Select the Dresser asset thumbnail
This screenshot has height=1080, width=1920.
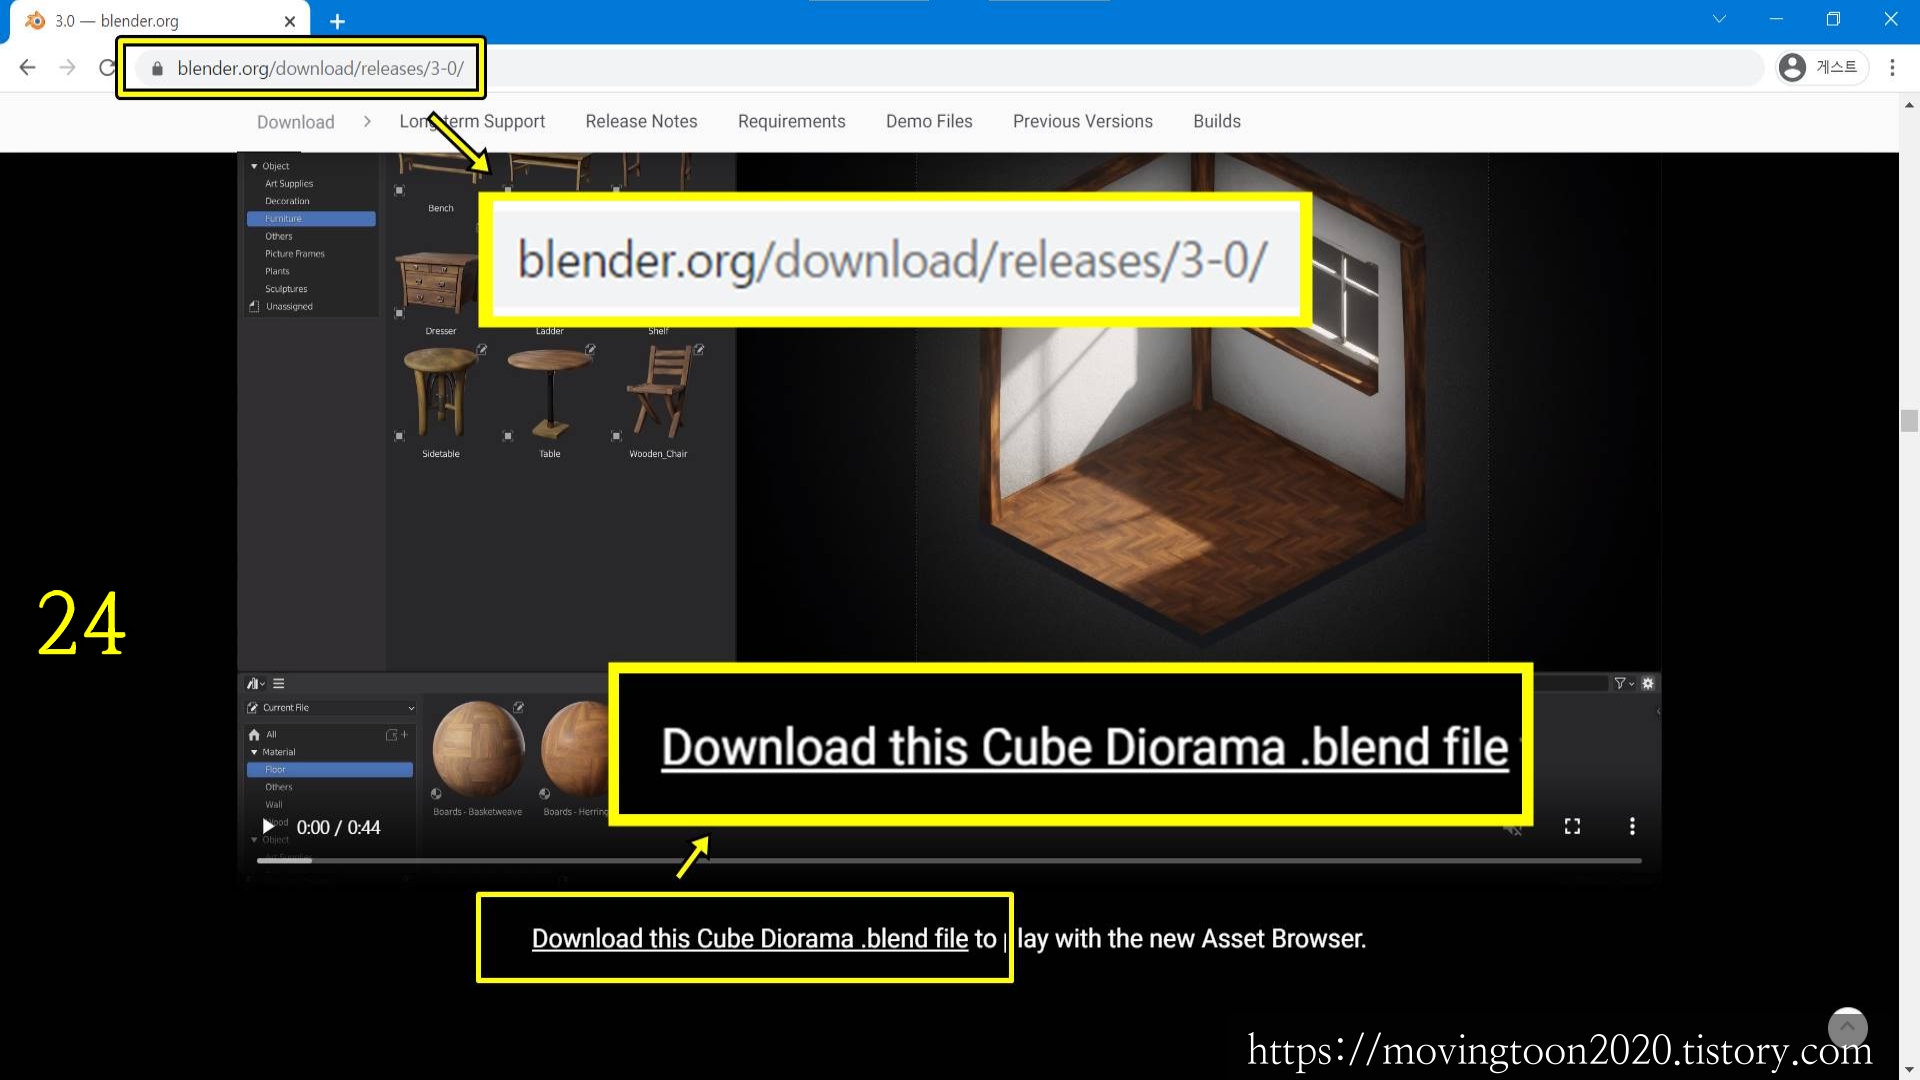pyautogui.click(x=437, y=282)
